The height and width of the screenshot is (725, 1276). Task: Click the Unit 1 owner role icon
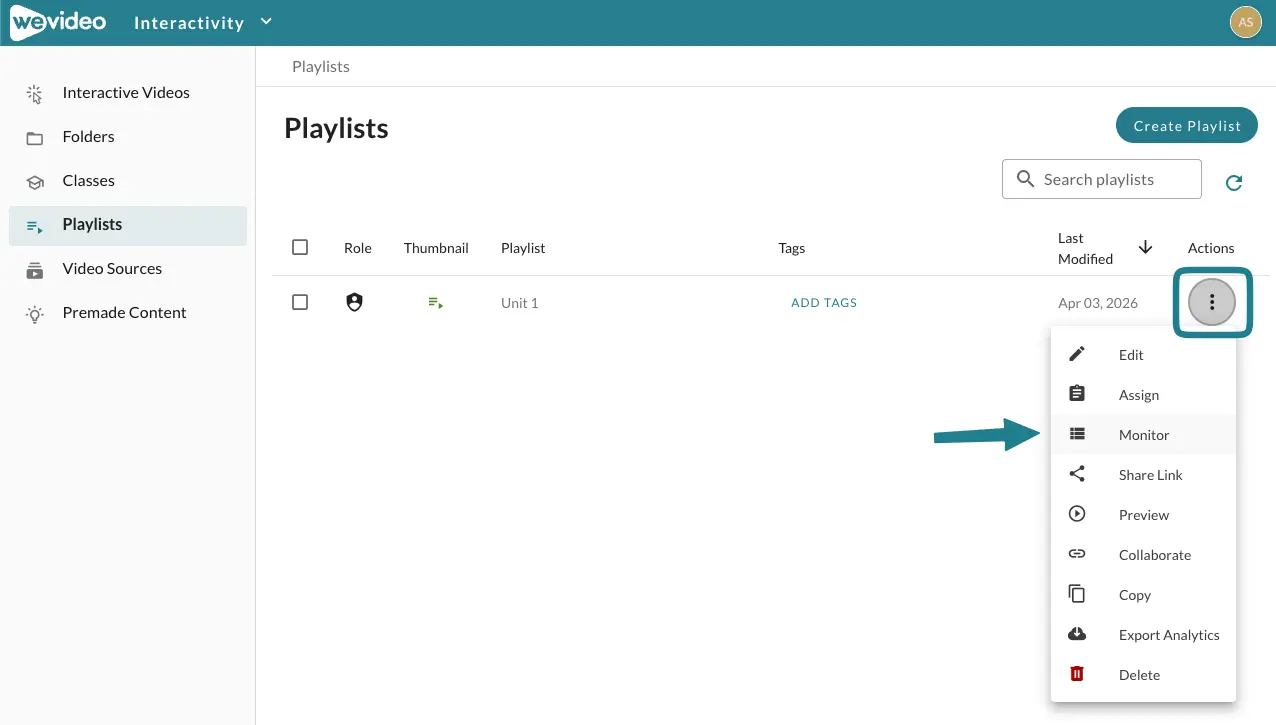click(354, 302)
